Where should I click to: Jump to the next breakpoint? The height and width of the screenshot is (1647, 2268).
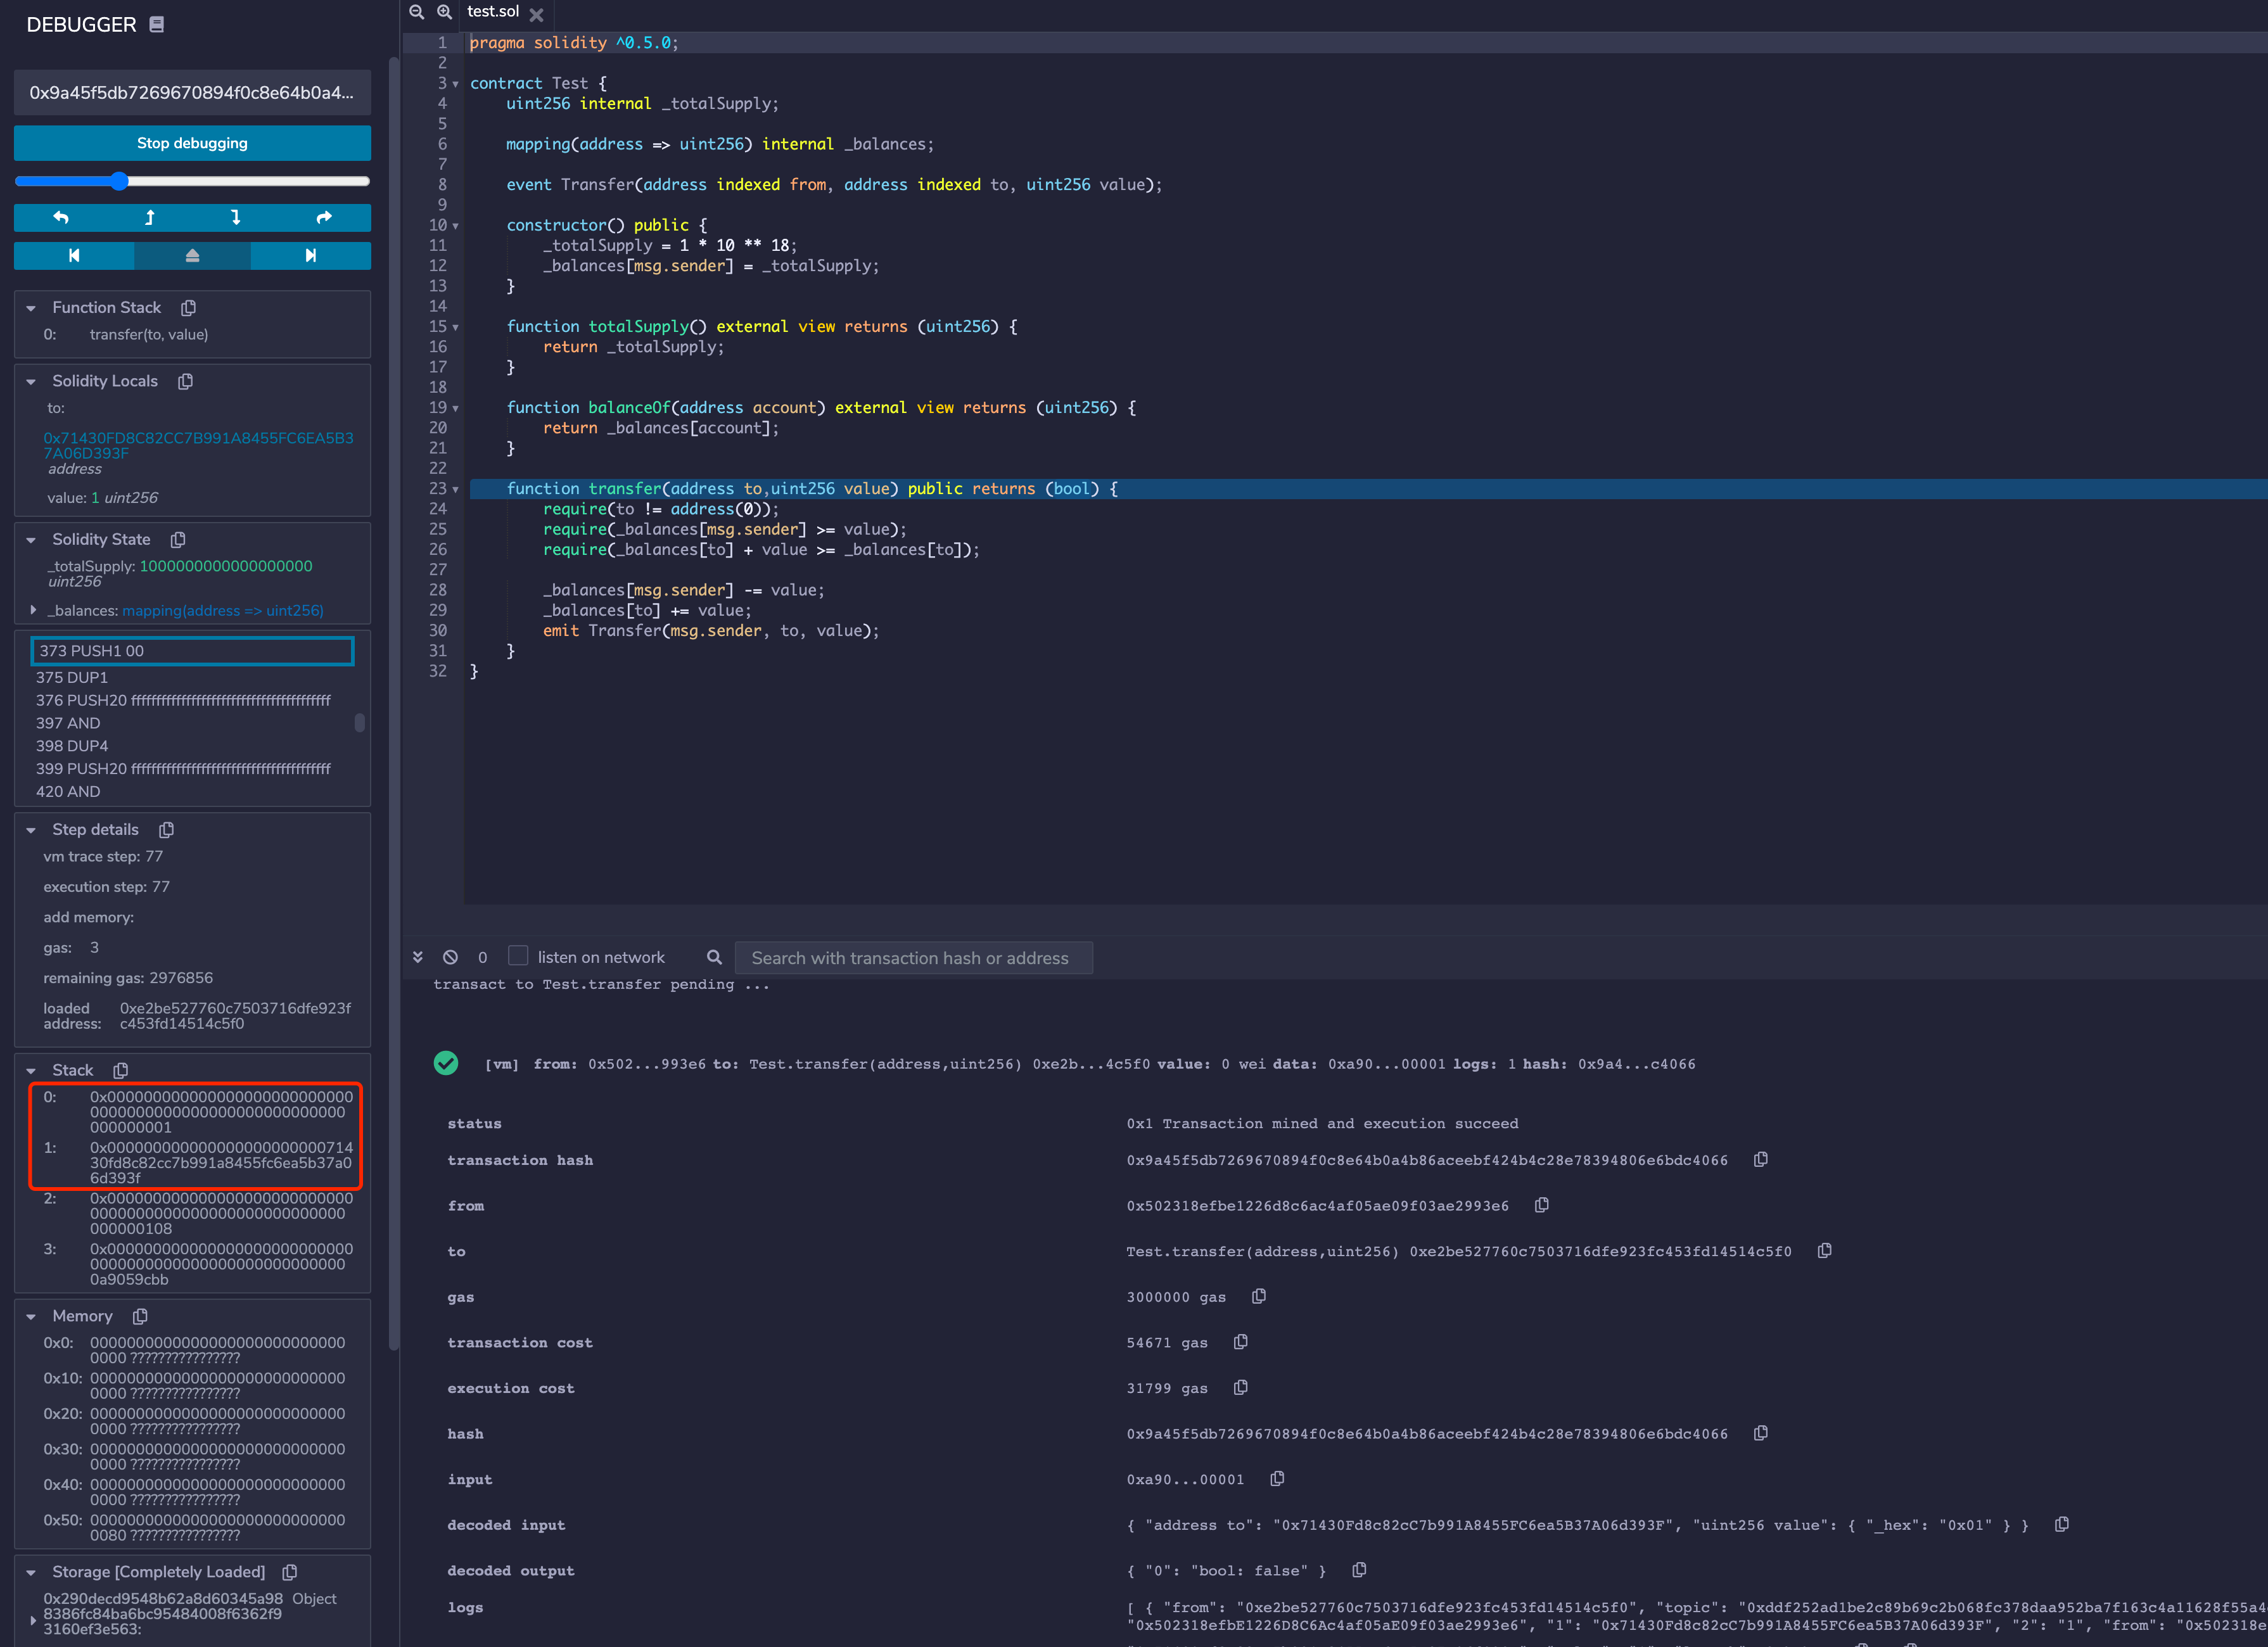[x=311, y=256]
